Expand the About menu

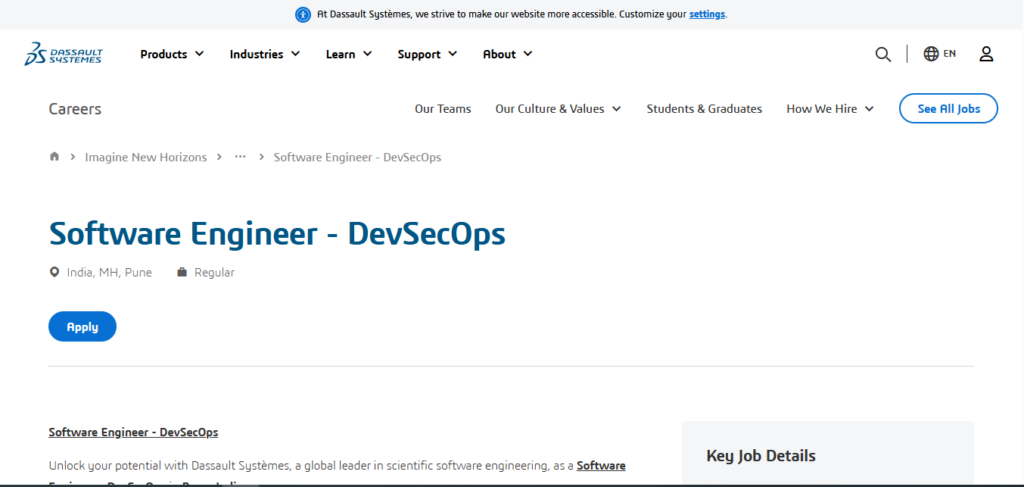pos(507,54)
